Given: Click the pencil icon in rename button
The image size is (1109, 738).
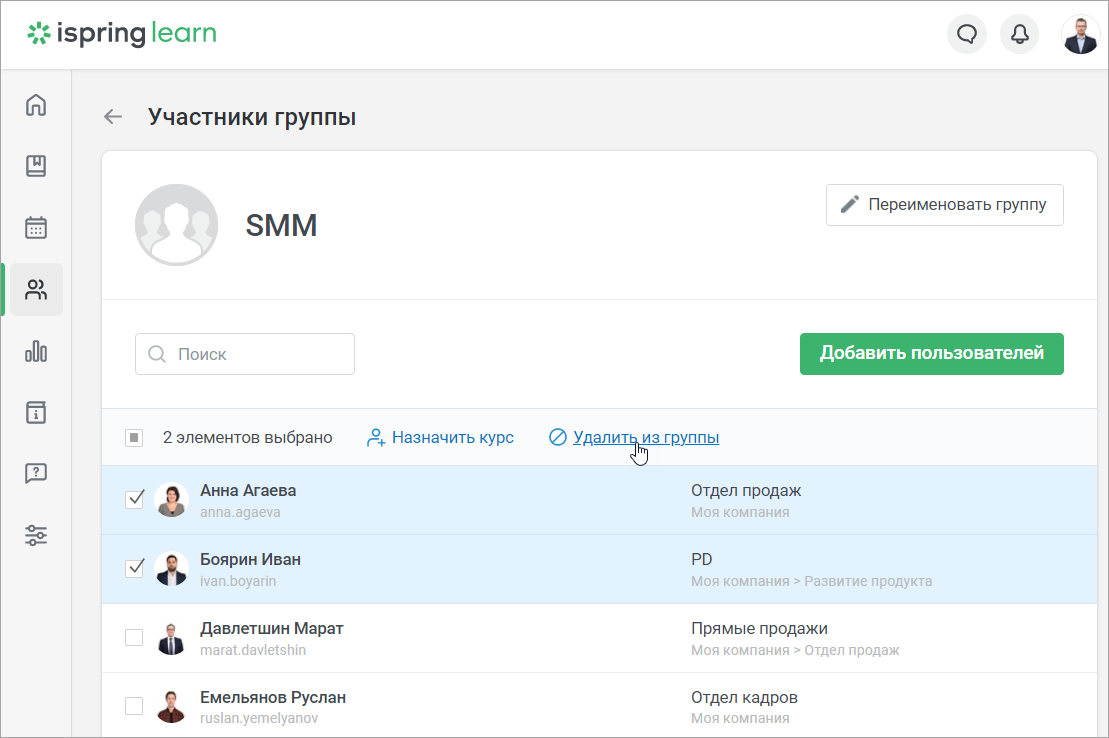Looking at the screenshot, I should tap(849, 204).
